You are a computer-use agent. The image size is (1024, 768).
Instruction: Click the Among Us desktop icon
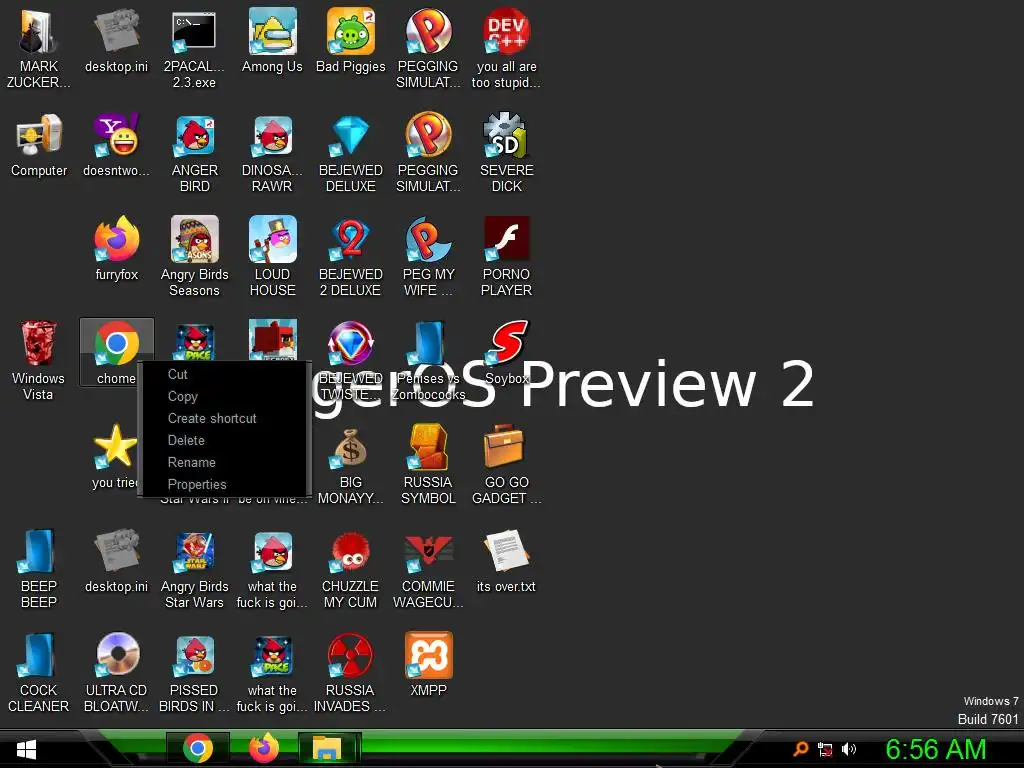click(x=272, y=40)
